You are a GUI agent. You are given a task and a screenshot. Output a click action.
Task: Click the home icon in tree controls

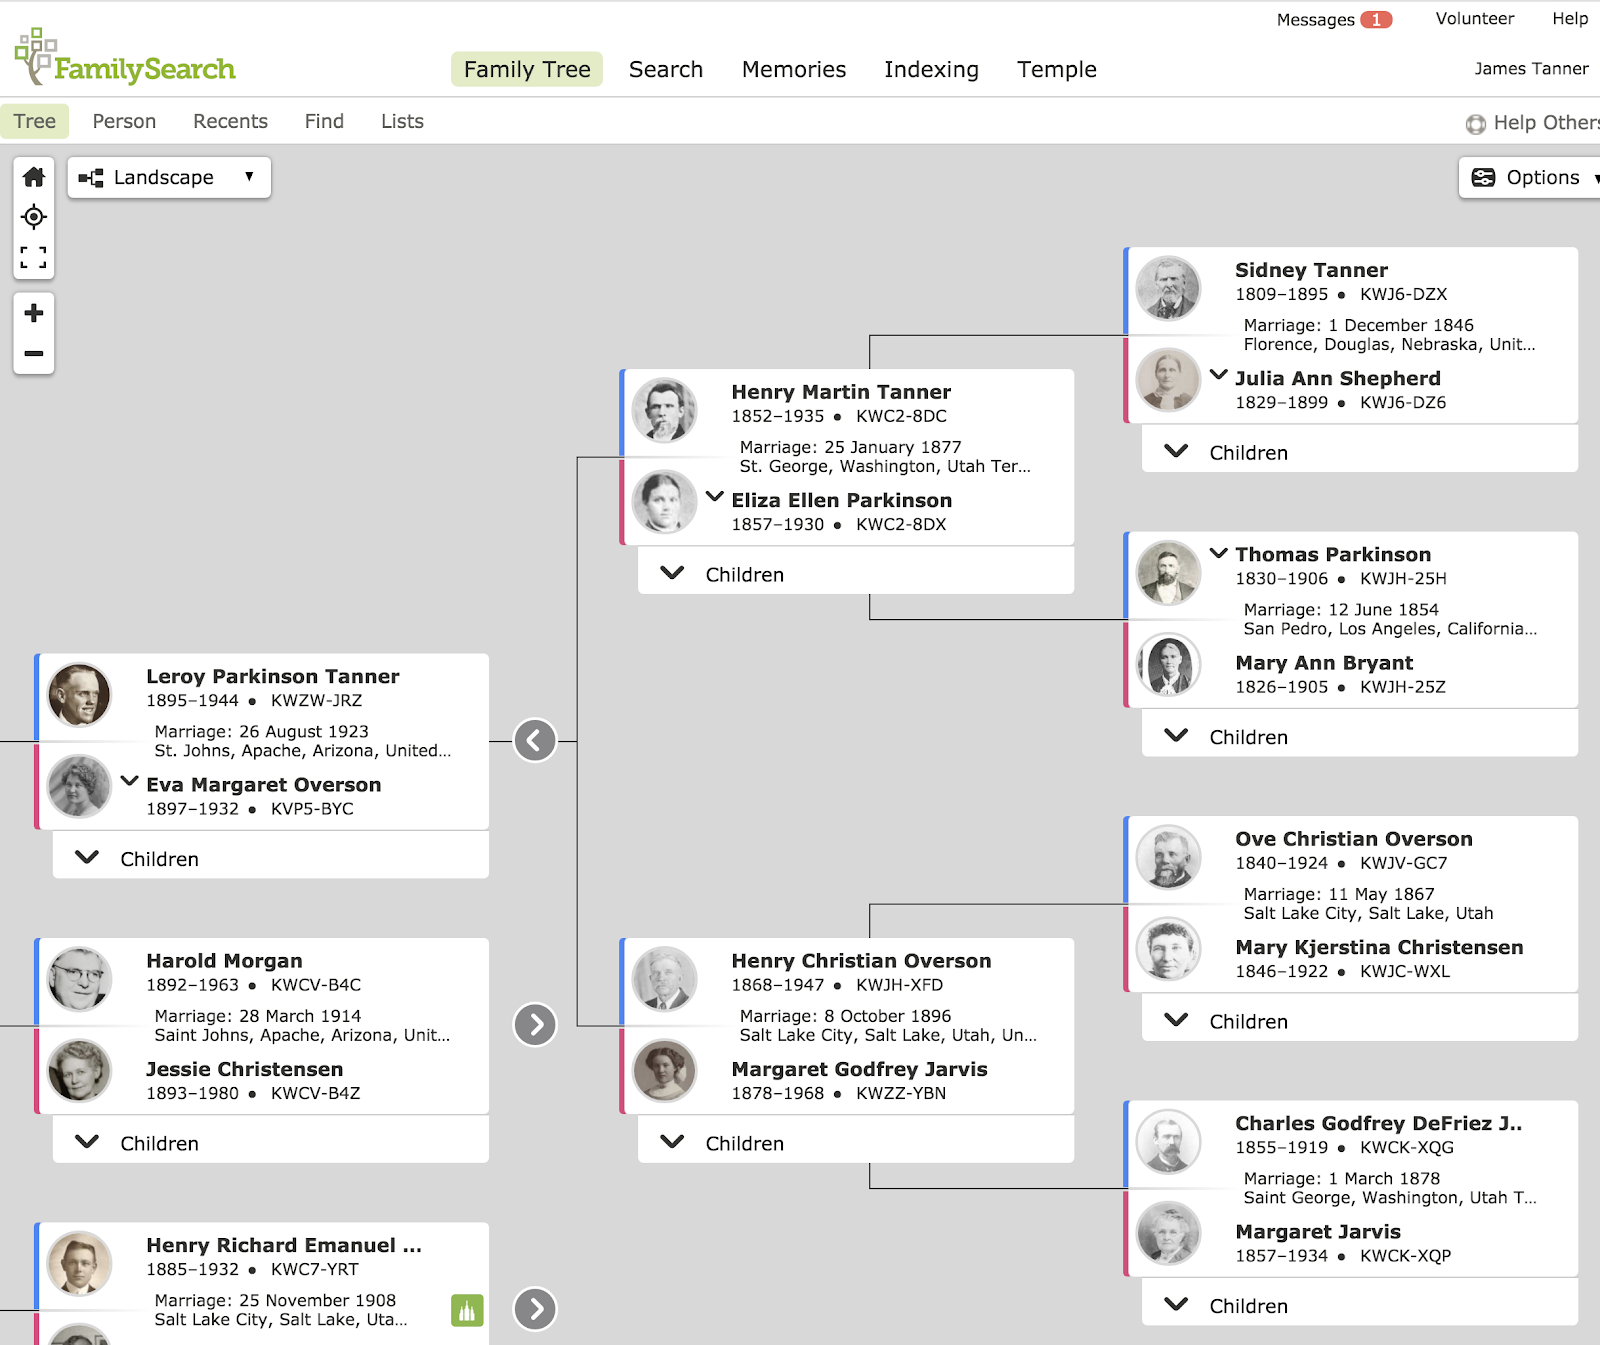[x=34, y=177]
